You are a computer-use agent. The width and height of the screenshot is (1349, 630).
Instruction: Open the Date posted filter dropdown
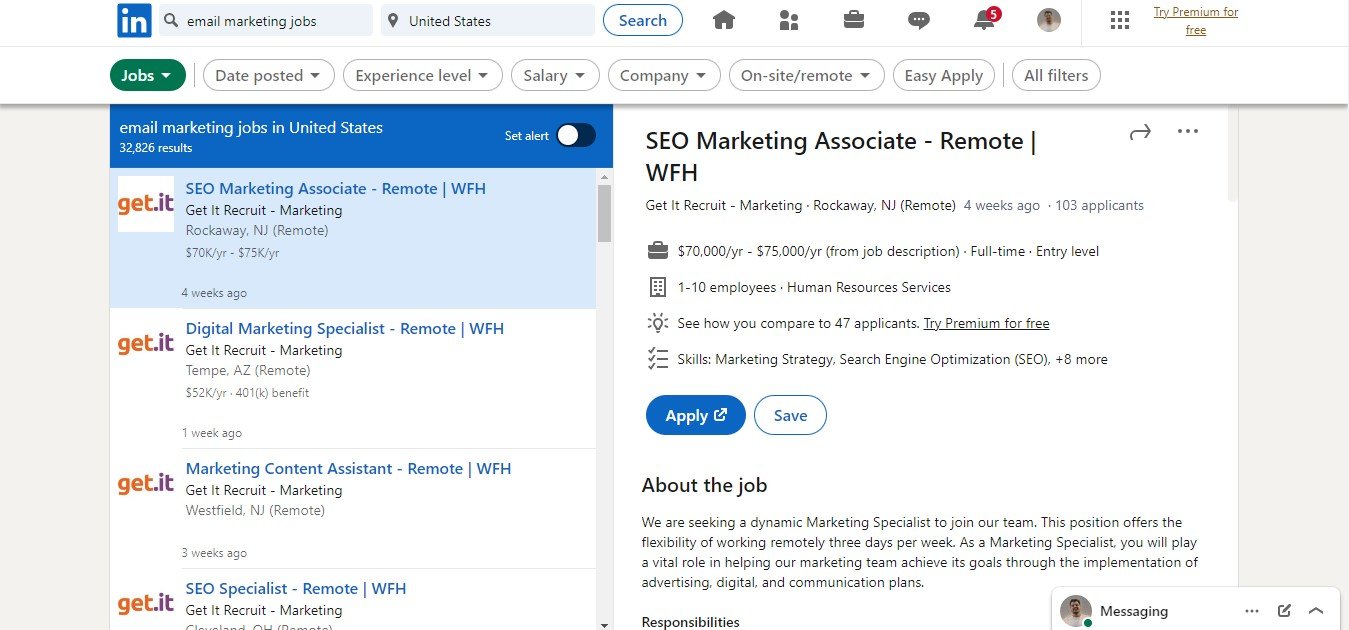pos(268,75)
